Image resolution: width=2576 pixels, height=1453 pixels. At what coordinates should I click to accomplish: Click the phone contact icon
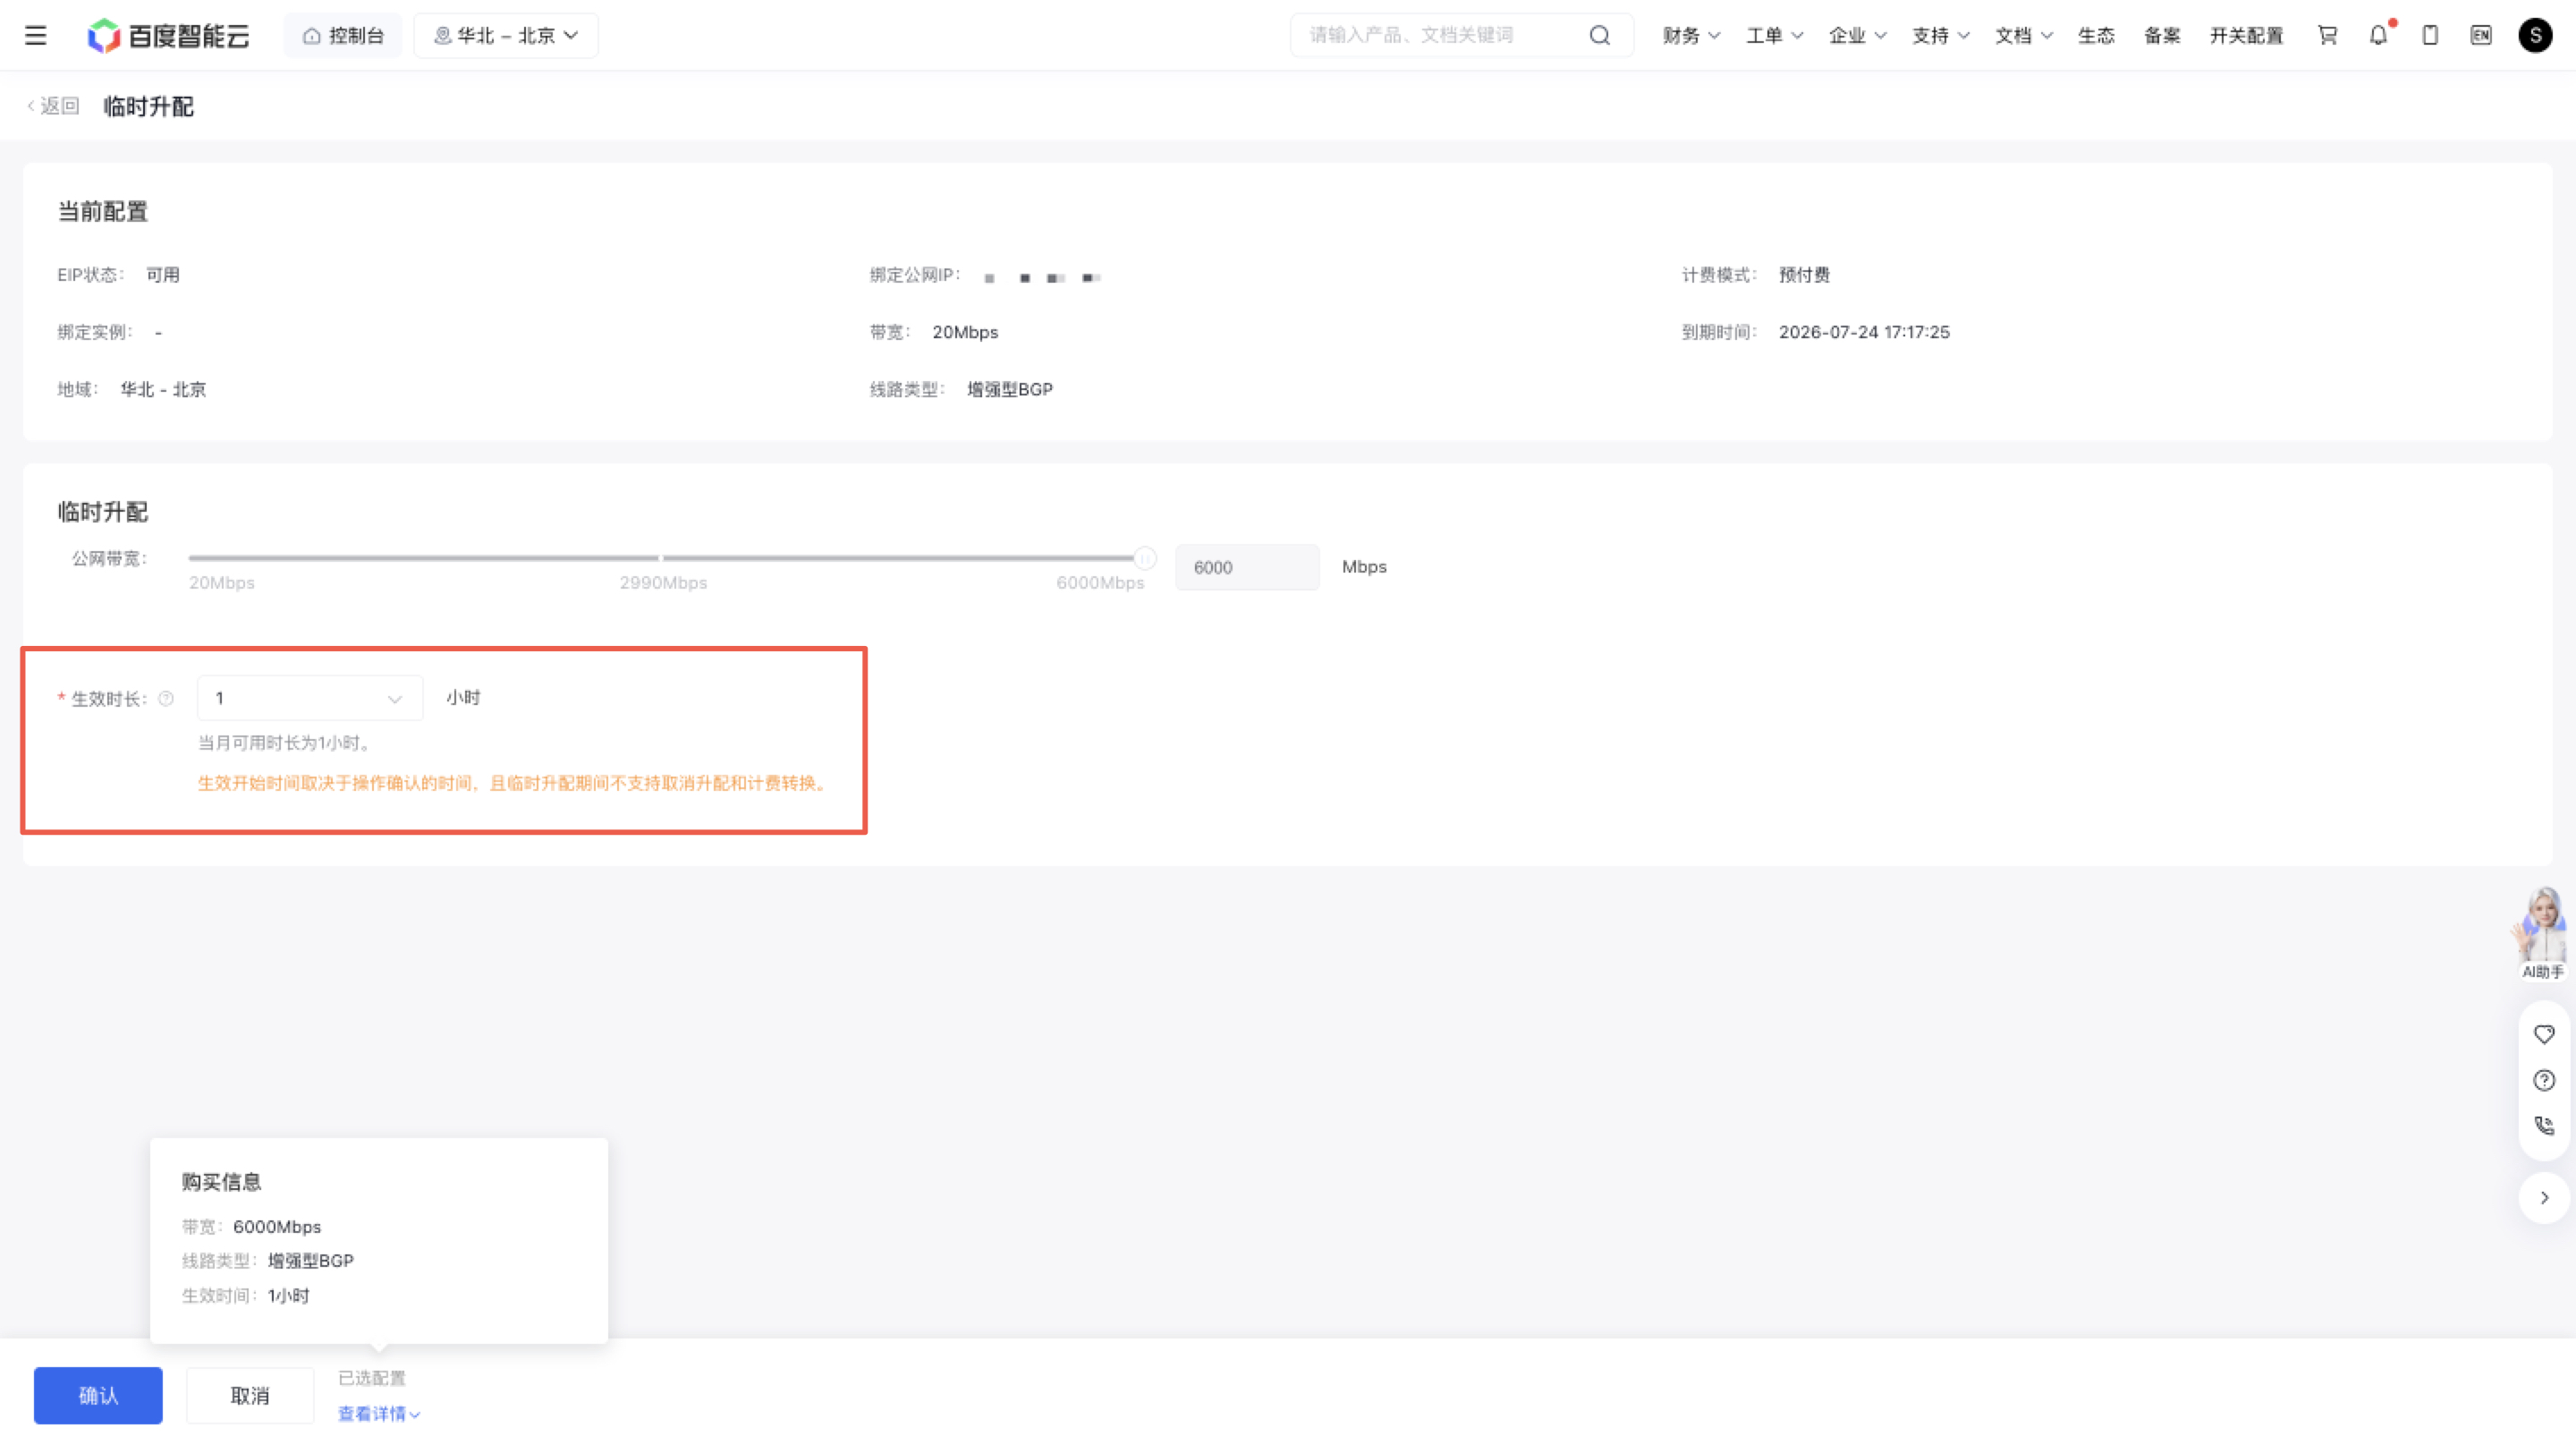click(x=2544, y=1126)
